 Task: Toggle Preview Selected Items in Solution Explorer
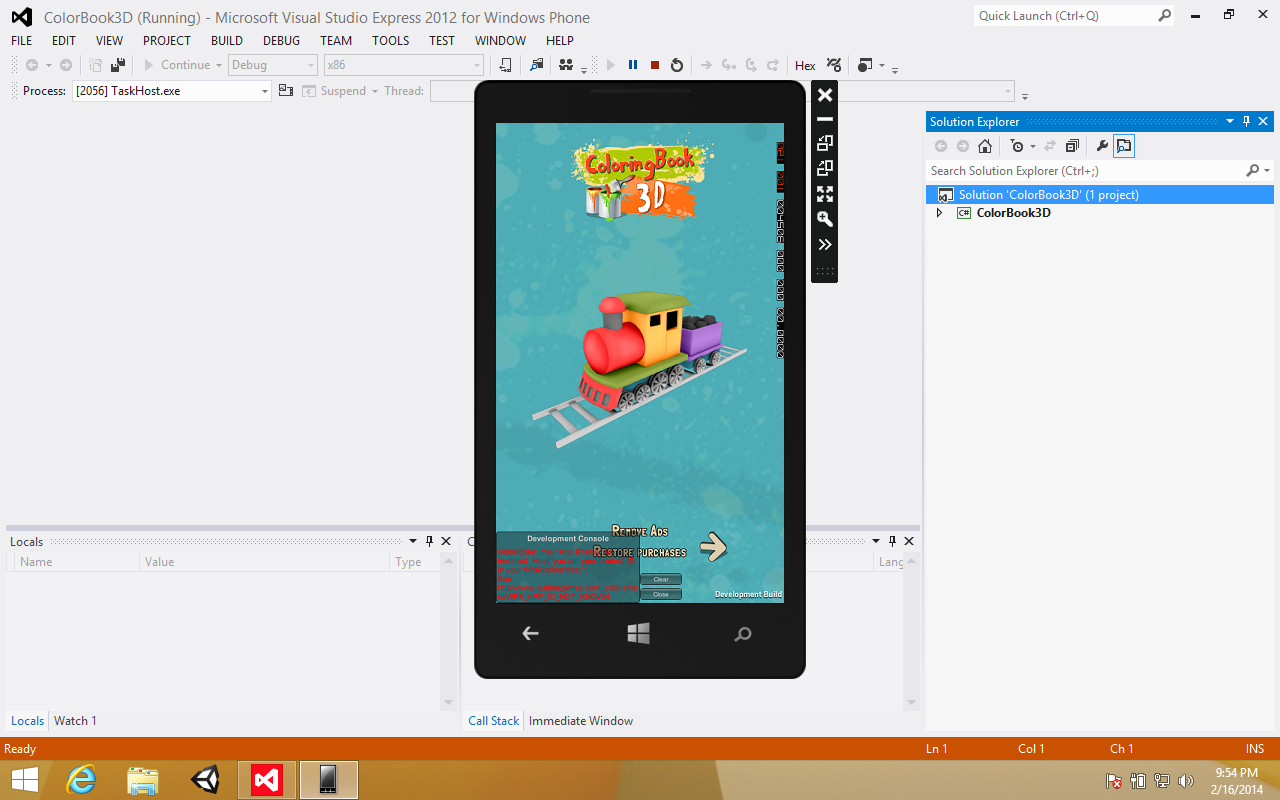(x=1124, y=146)
